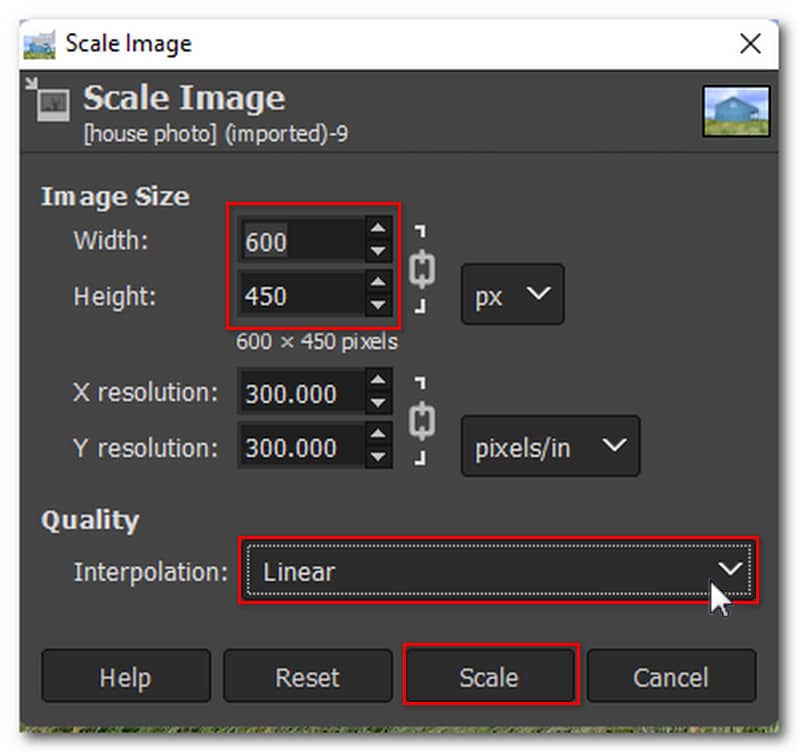Viewport: 800px width, 754px height.
Task: Click the 'Width:' label
Action: point(111,240)
